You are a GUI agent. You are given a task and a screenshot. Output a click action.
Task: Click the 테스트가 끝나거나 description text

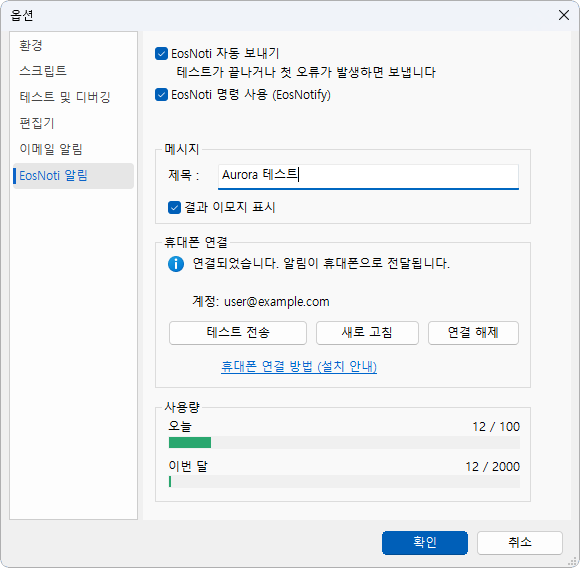click(306, 72)
